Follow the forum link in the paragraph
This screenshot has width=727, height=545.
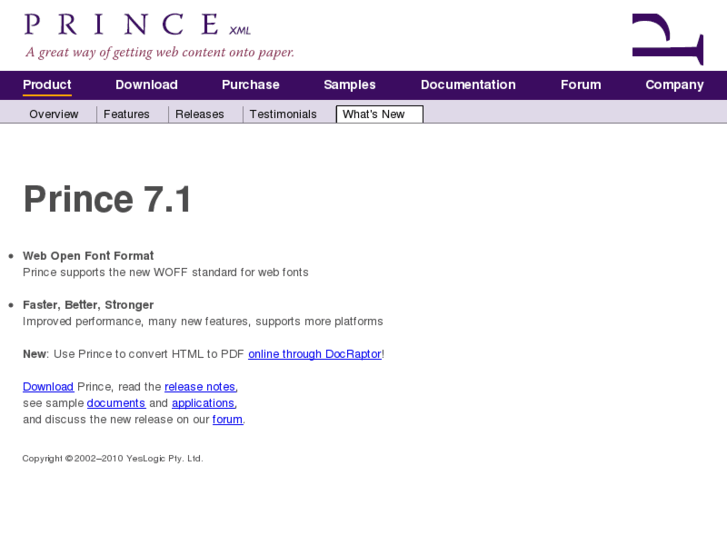pyautogui.click(x=227, y=419)
